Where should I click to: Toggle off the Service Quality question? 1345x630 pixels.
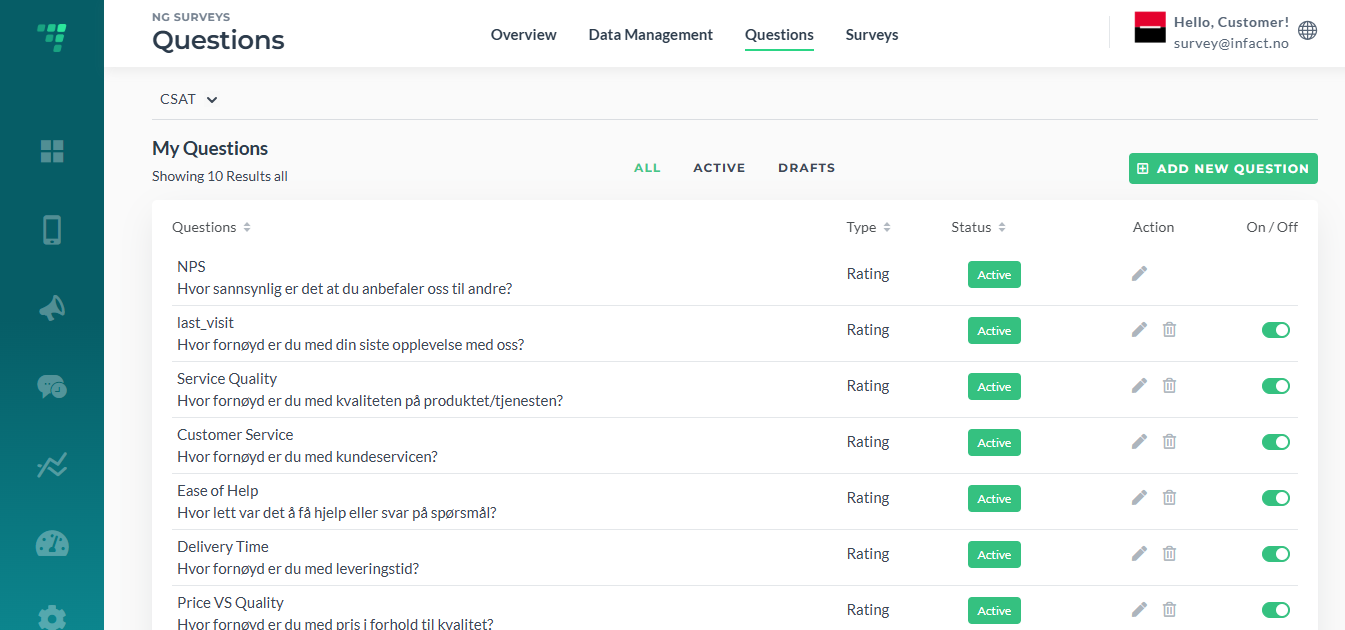point(1276,386)
